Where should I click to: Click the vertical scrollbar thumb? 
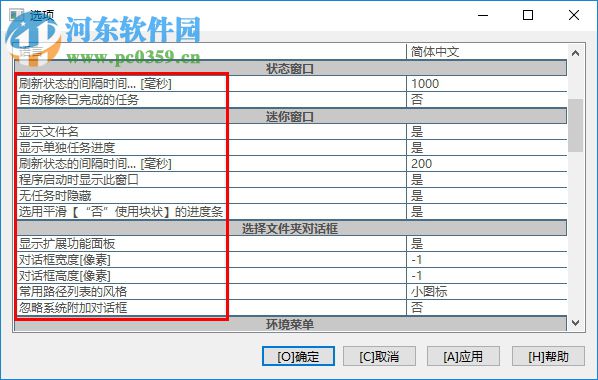pyautogui.click(x=575, y=125)
